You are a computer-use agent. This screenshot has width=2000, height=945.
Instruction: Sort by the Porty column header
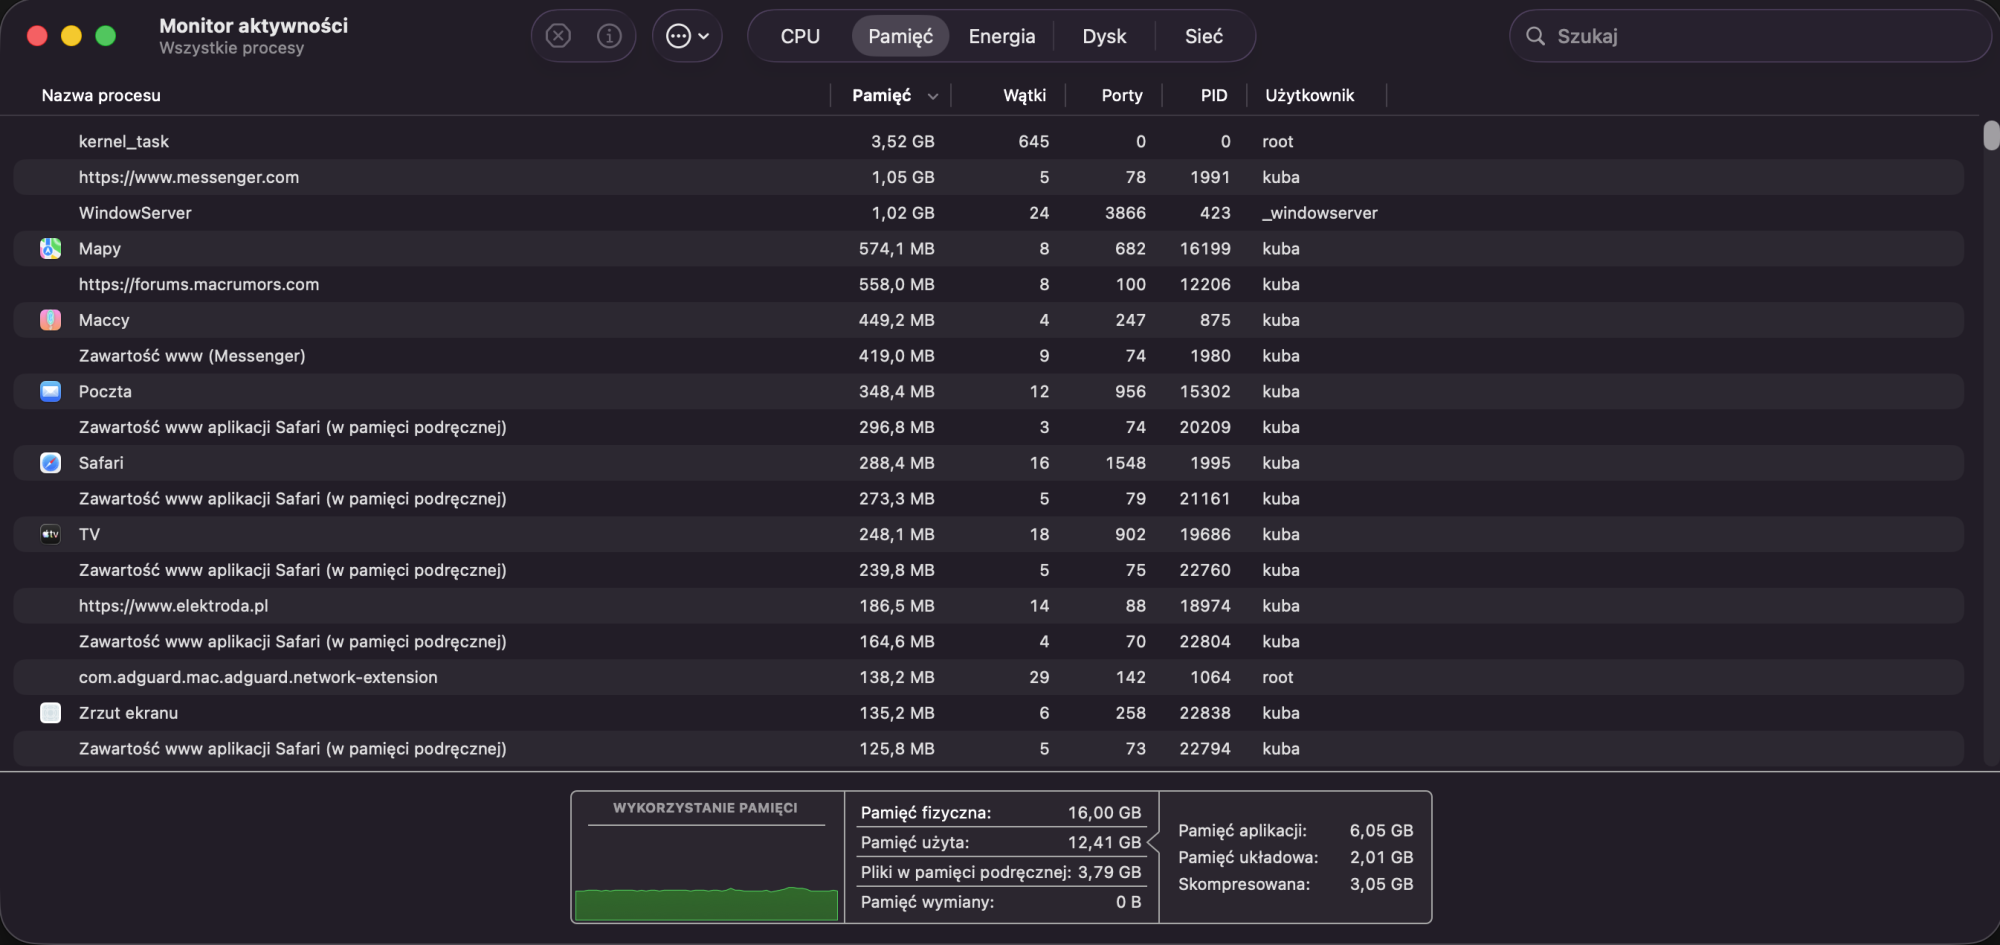pos(1122,95)
